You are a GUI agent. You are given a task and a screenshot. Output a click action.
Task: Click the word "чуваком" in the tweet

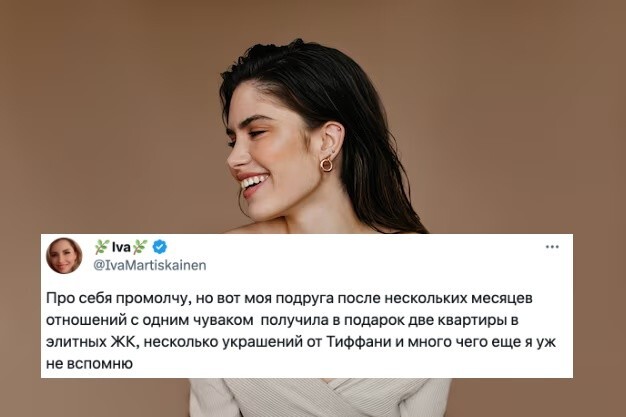226,320
